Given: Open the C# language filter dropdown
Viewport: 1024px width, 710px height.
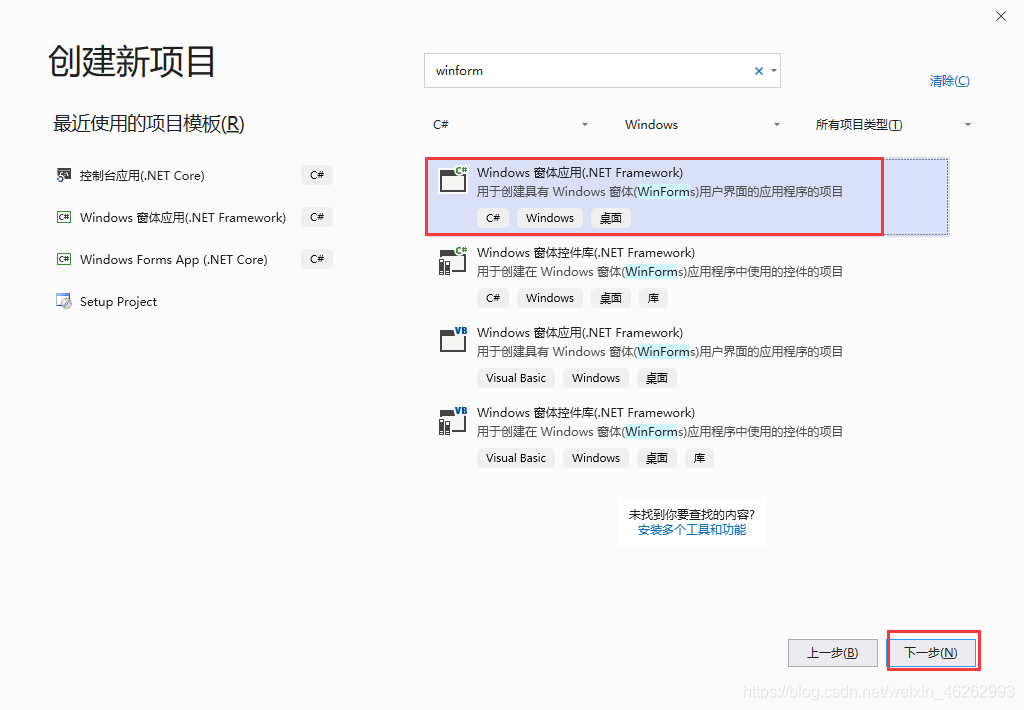Looking at the screenshot, I should (x=510, y=124).
